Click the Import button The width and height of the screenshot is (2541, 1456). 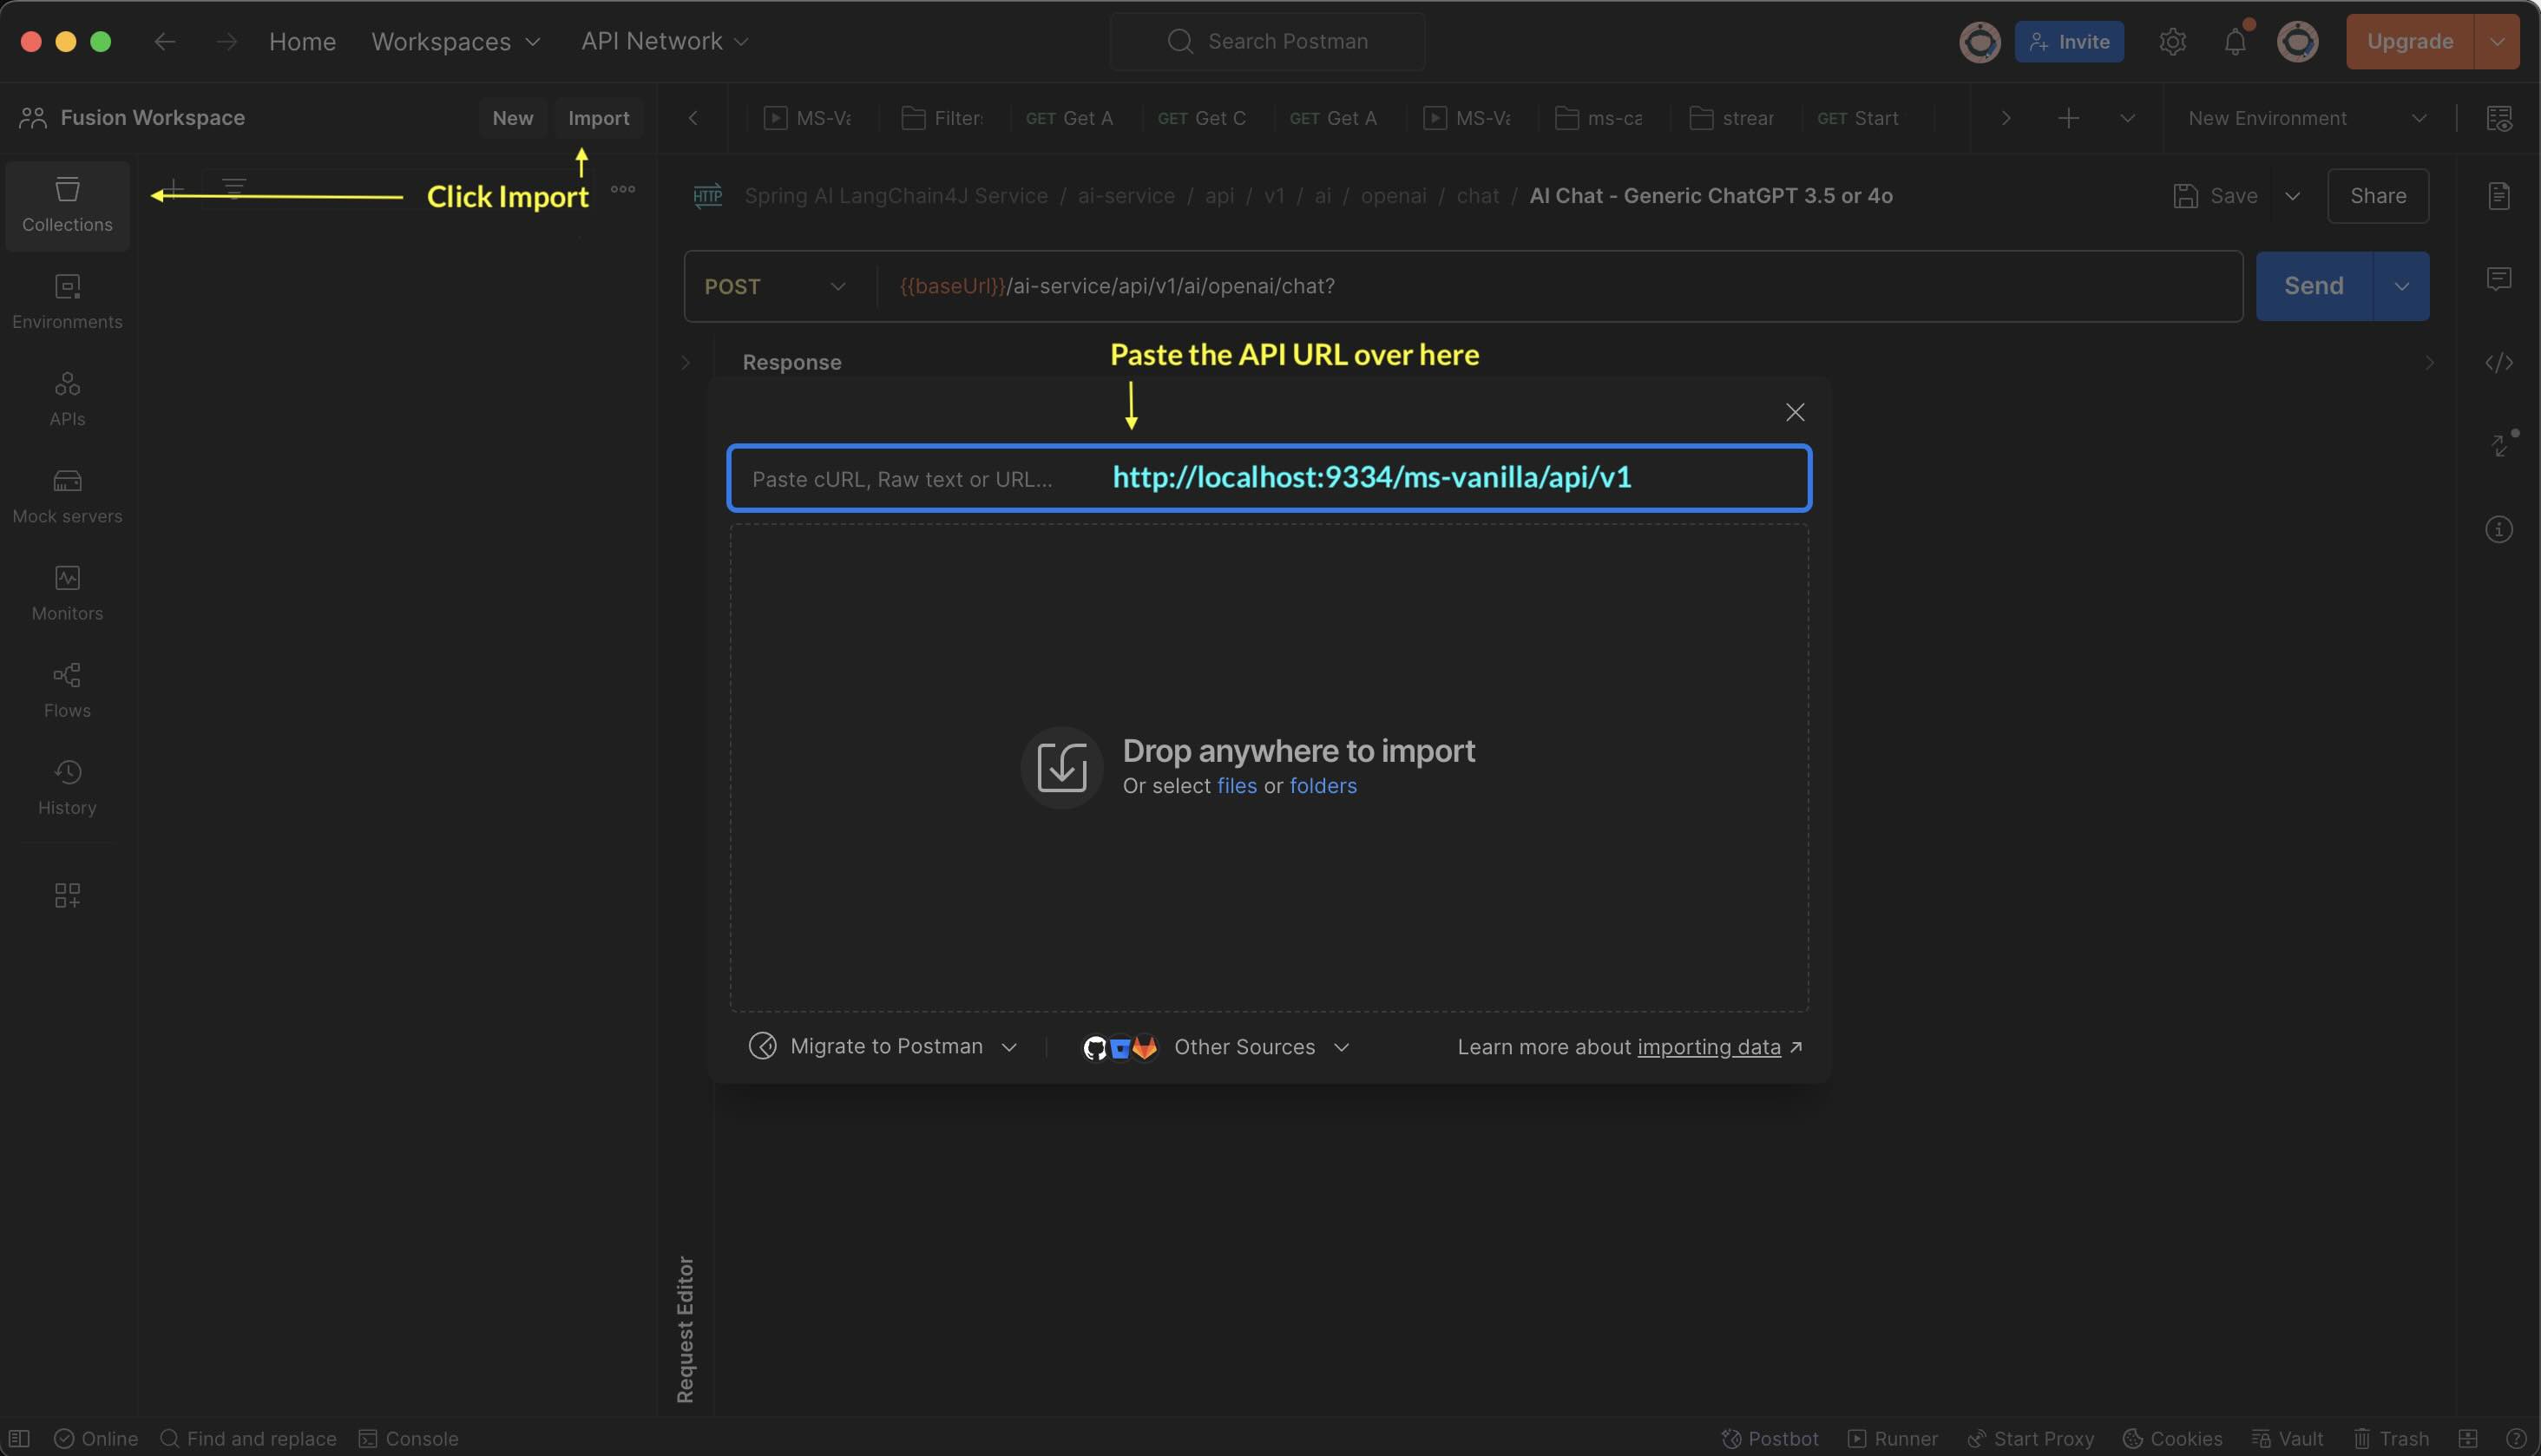[x=598, y=118]
